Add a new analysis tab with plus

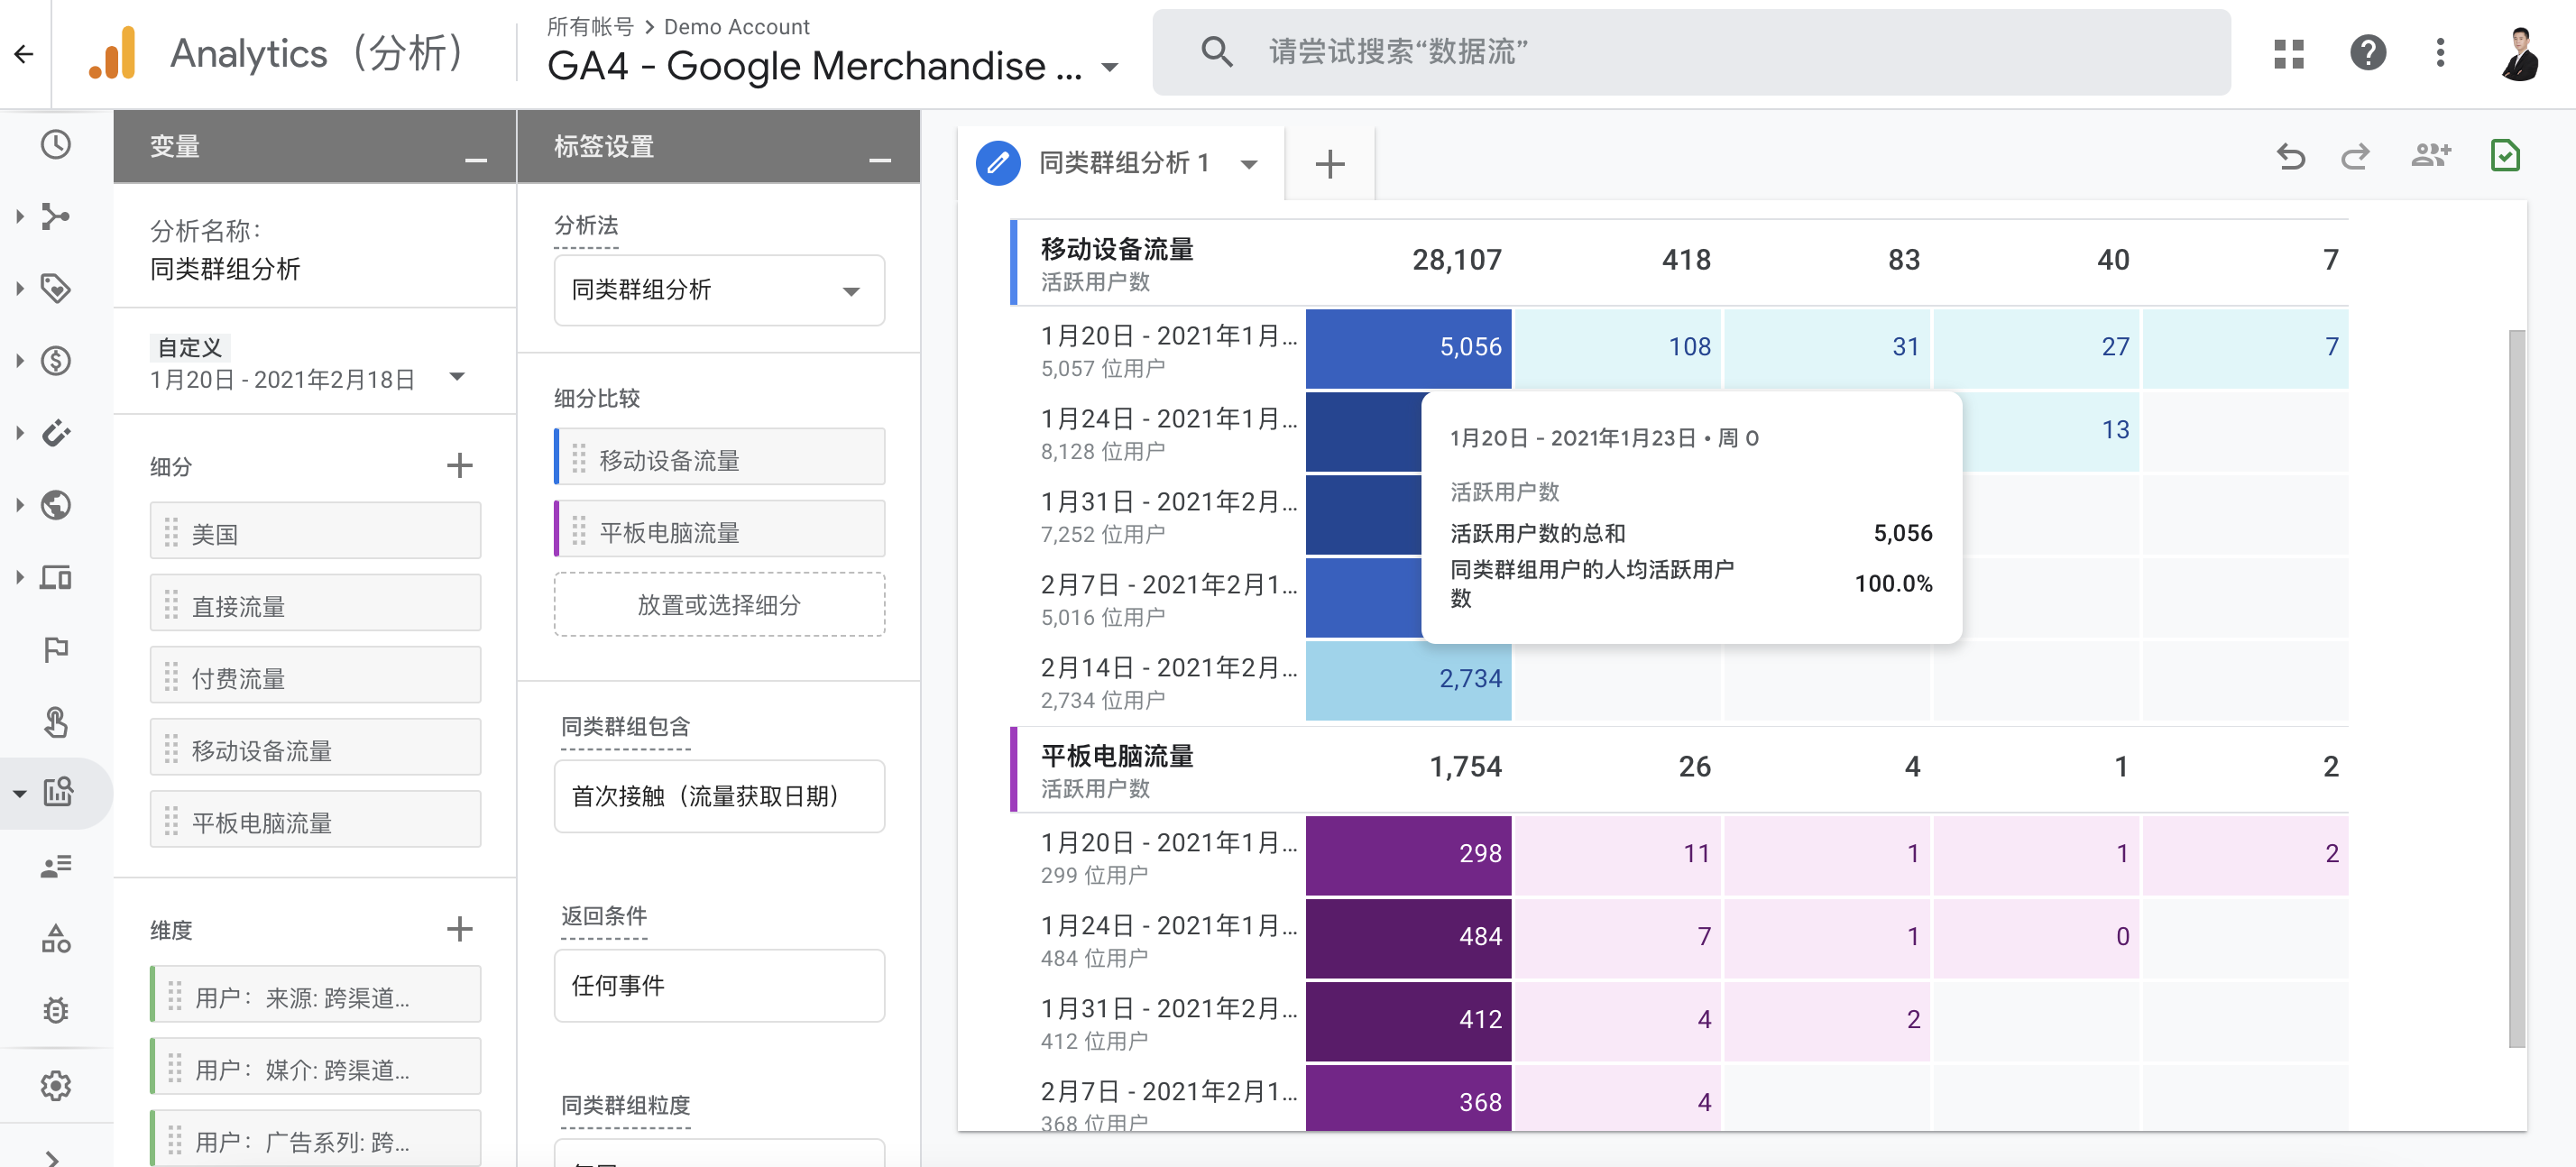click(x=1329, y=164)
